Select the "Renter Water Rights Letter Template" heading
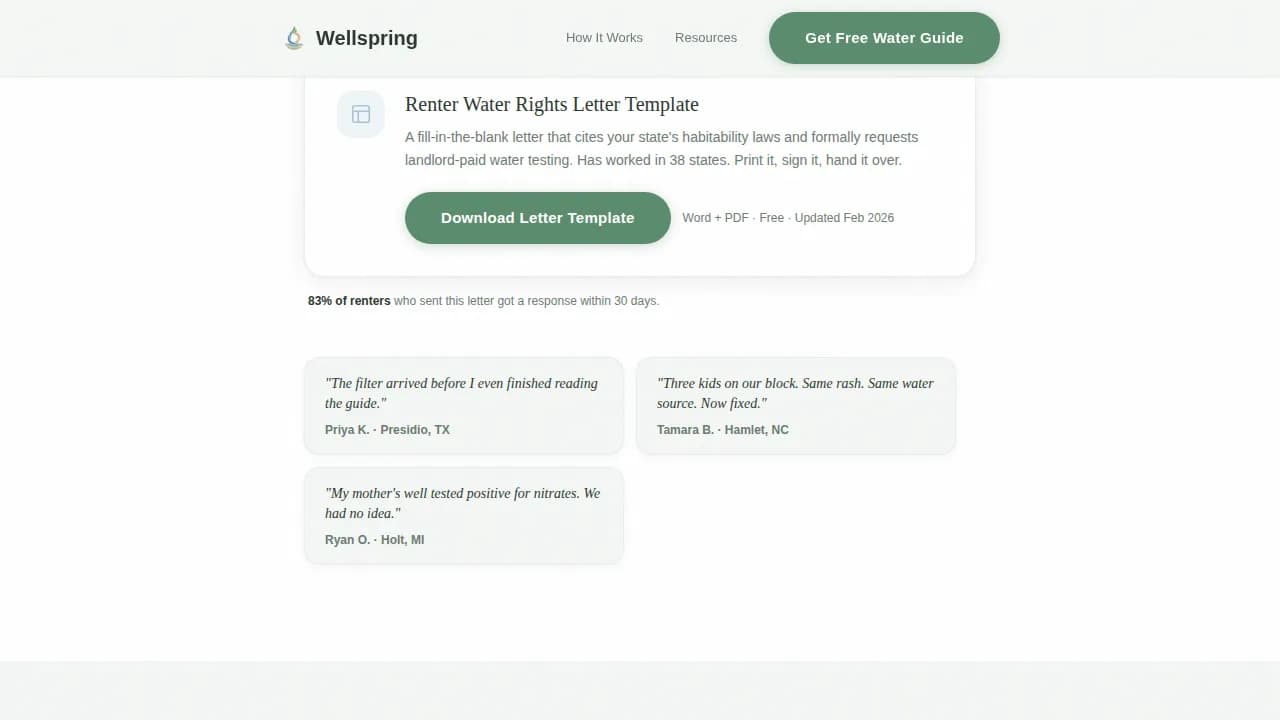This screenshot has height=720, width=1280. click(551, 104)
